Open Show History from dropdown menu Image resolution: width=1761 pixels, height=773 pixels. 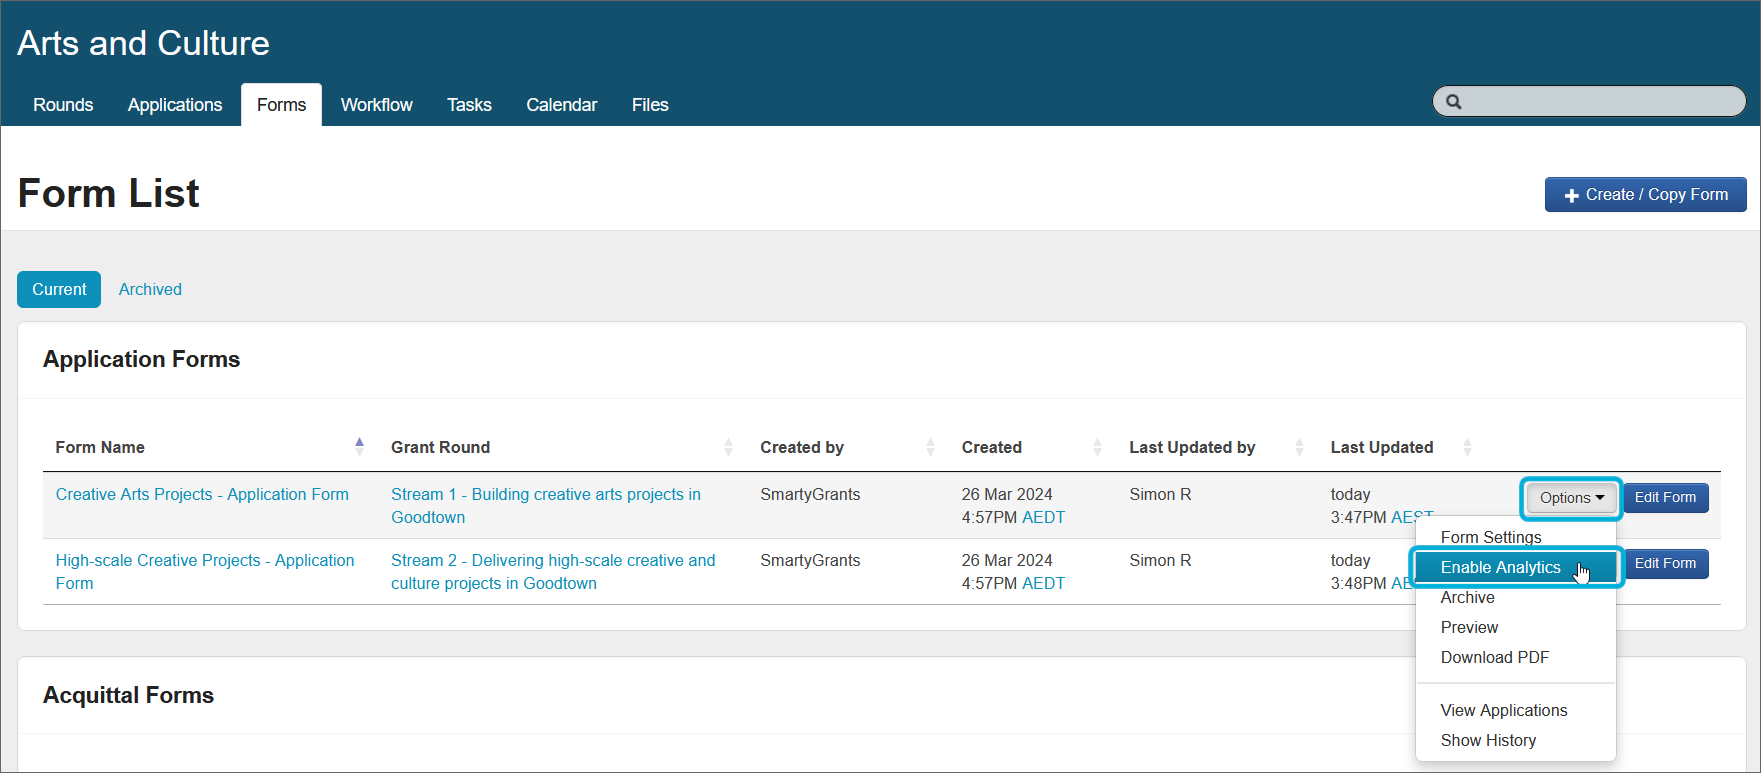(x=1488, y=740)
